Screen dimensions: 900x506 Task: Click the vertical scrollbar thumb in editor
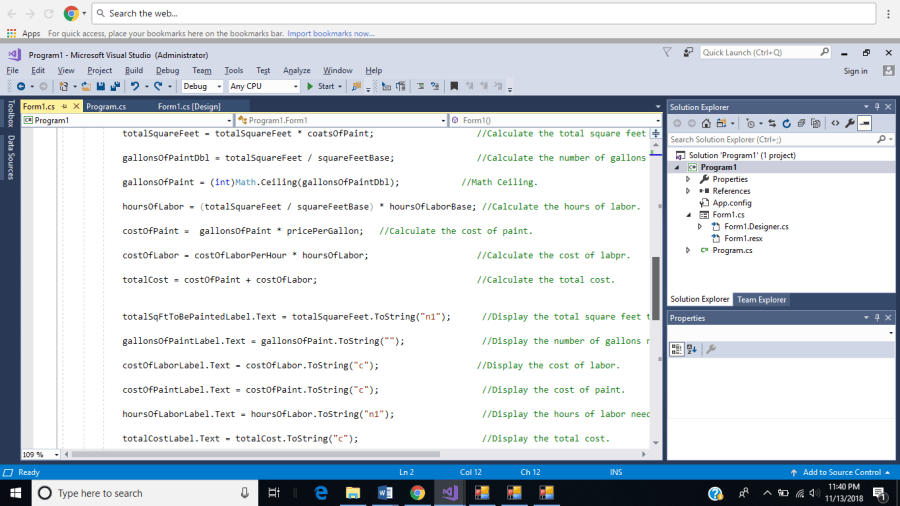coord(655,289)
